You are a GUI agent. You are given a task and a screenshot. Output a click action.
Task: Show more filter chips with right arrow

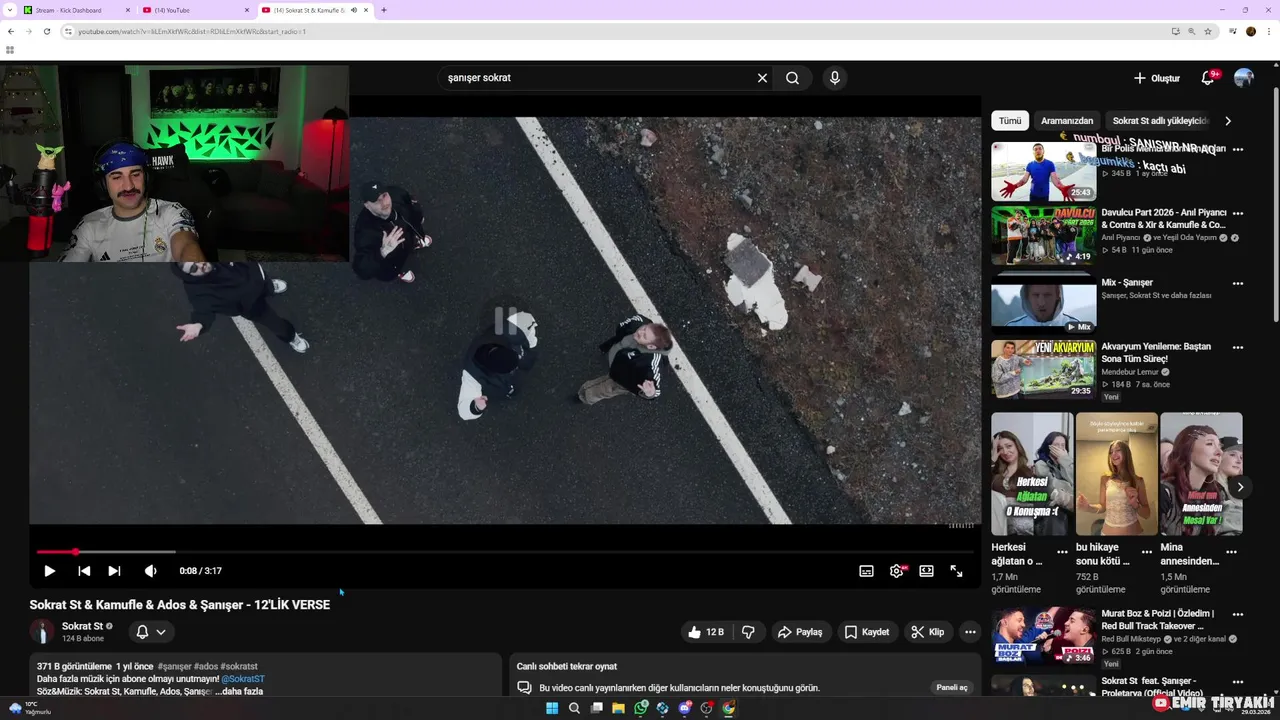(1228, 121)
